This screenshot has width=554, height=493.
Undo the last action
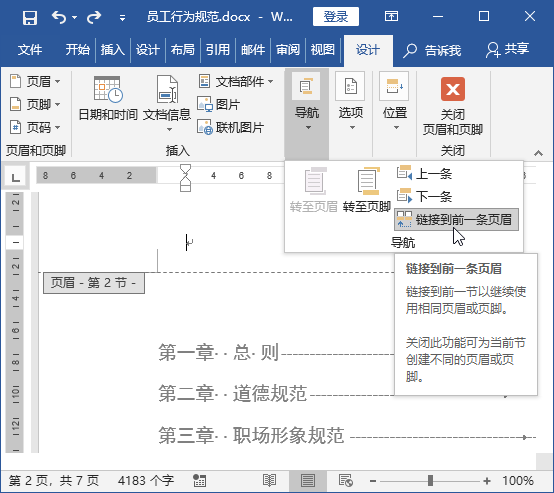pyautogui.click(x=59, y=17)
